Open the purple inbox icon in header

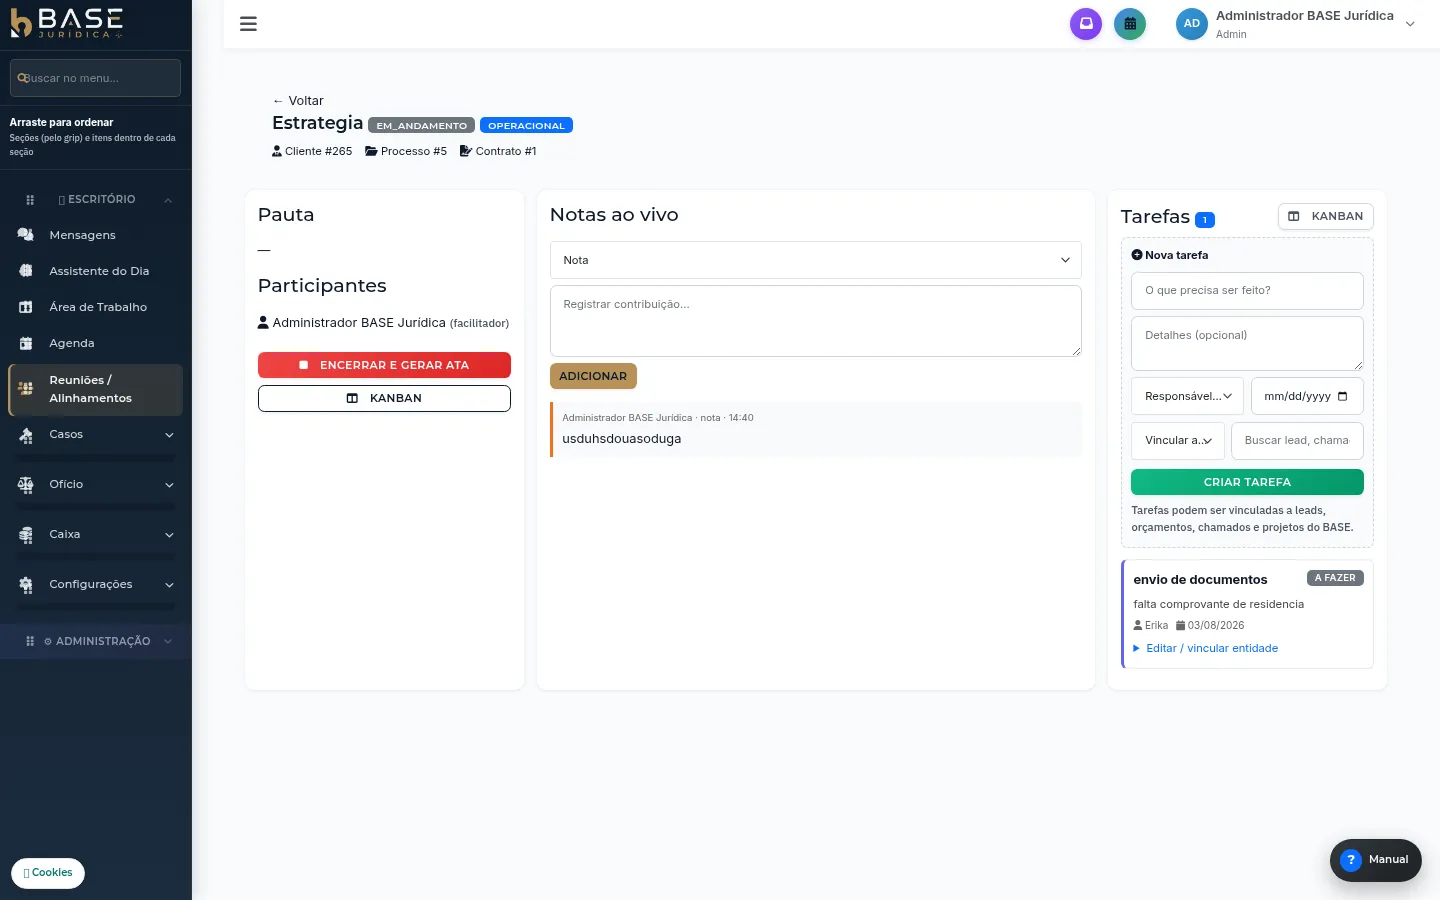pos(1086,24)
